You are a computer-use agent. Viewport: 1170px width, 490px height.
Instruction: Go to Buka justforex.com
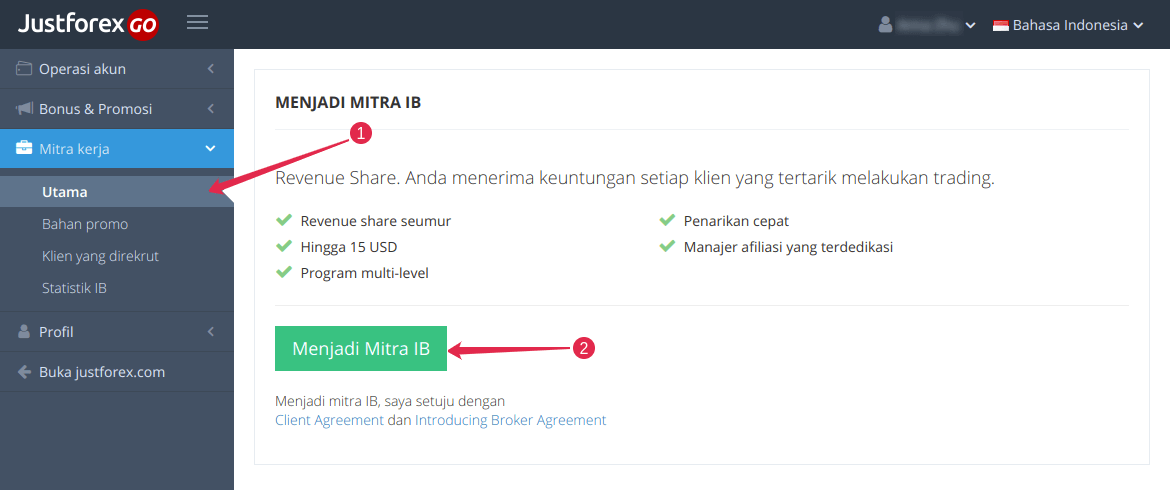point(117,371)
